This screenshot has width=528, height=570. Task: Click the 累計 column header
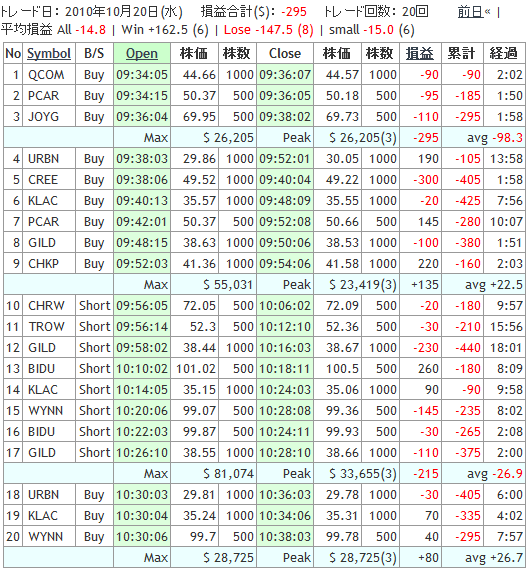click(x=462, y=53)
